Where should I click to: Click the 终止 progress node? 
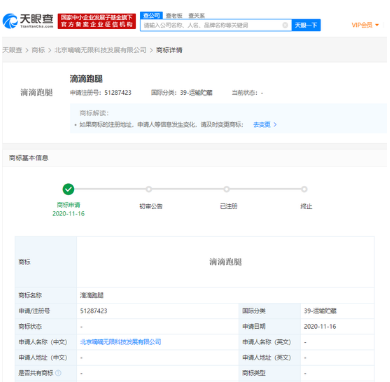coord(304,189)
